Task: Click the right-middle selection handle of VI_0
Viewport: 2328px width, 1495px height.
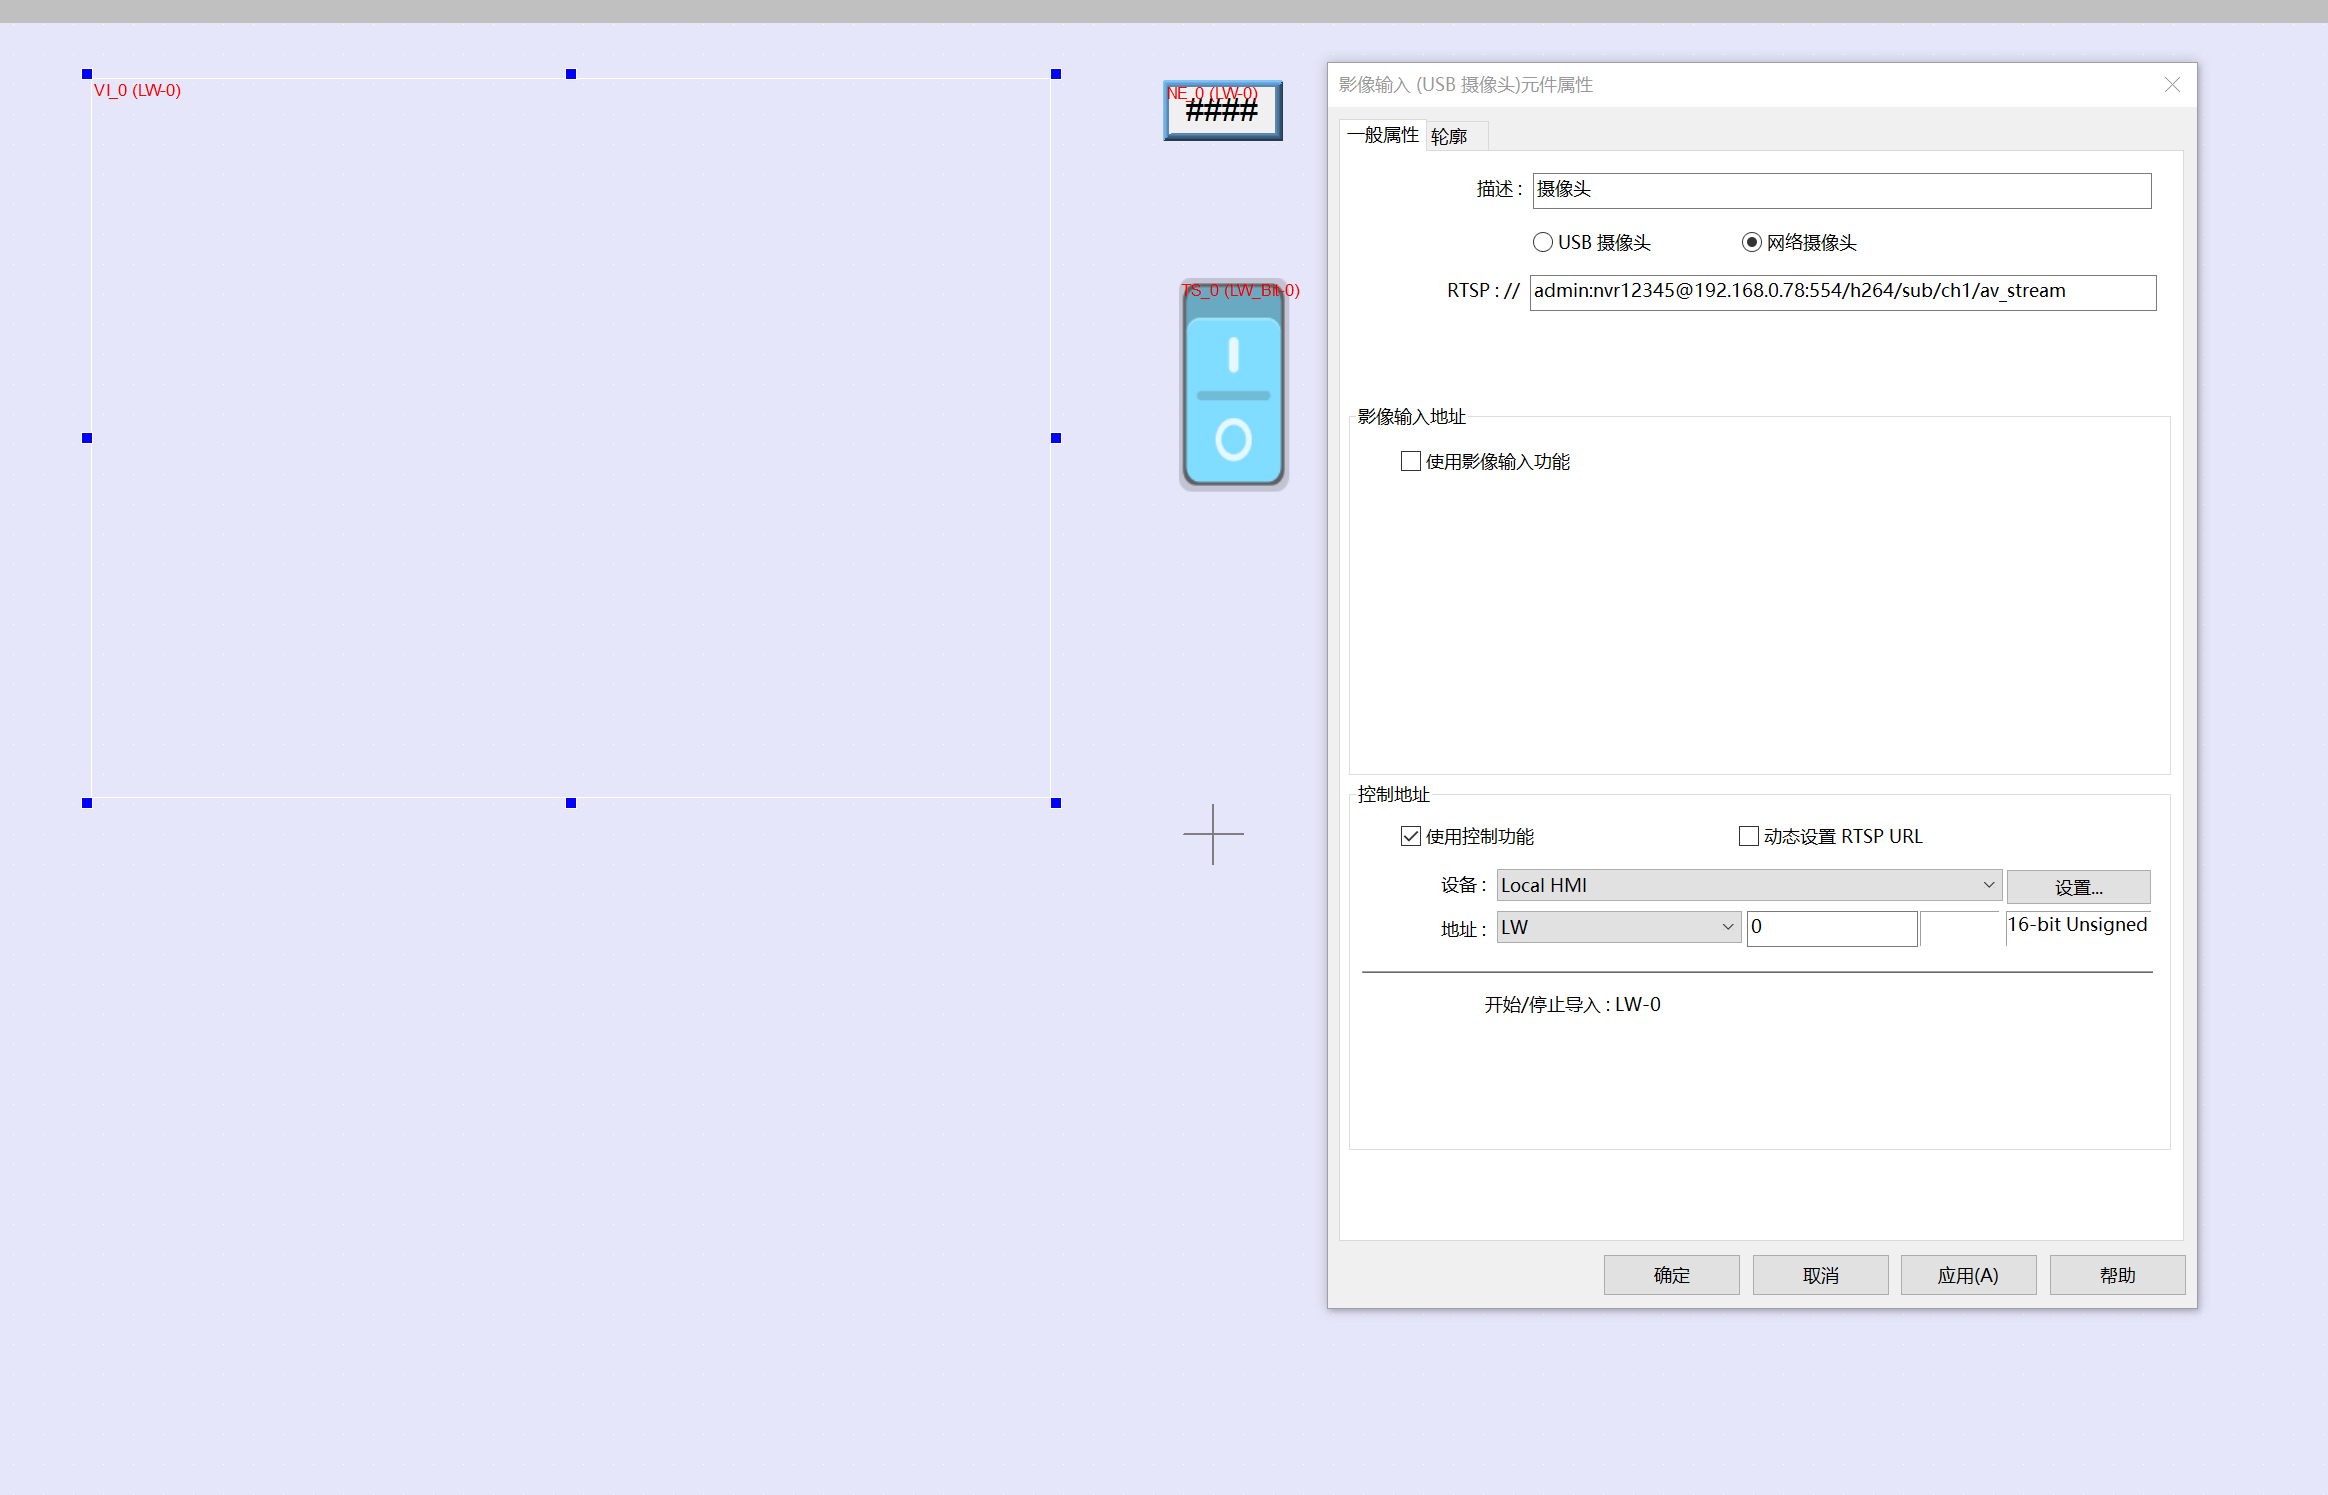Action: pos(1056,438)
